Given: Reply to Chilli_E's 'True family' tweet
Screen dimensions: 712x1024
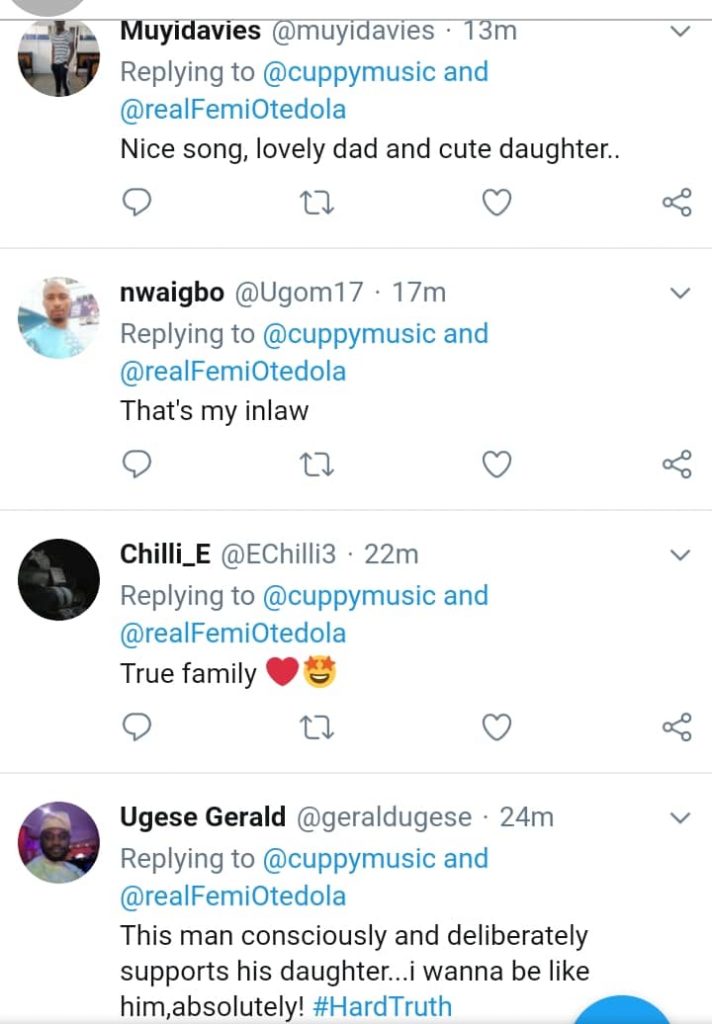Looking at the screenshot, I should (x=136, y=728).
